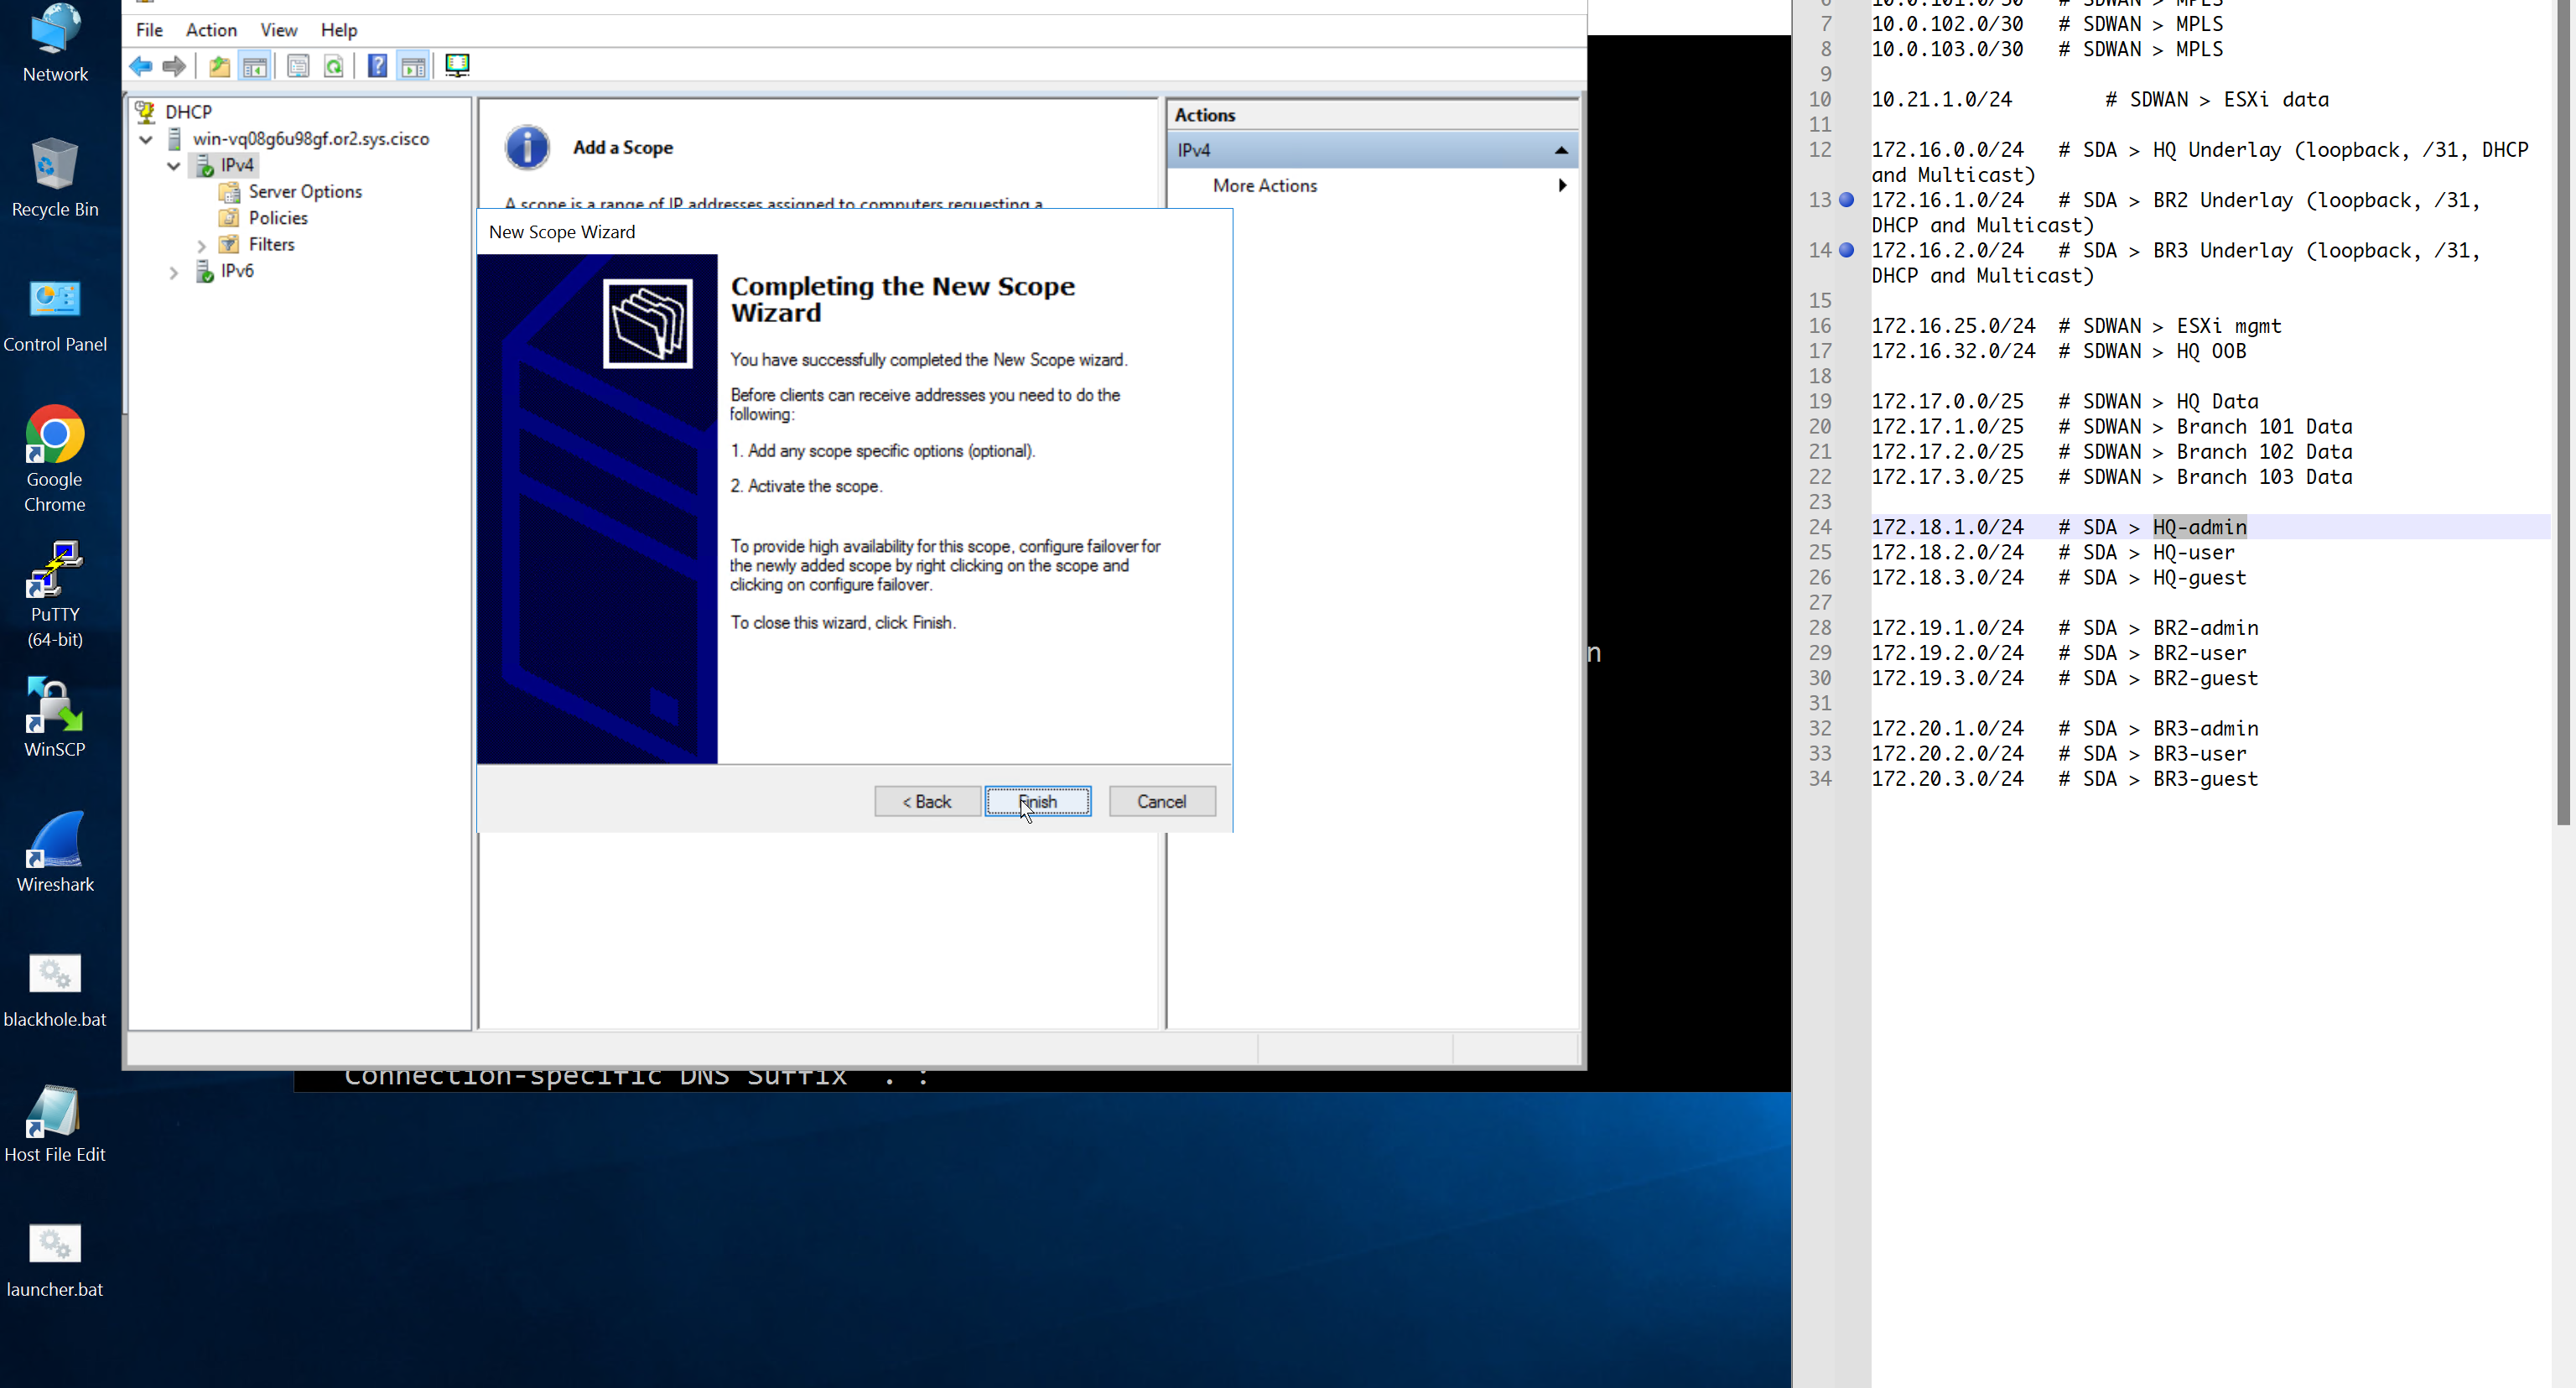Expand the IPv6 tree node
Image resolution: width=2576 pixels, height=1388 pixels.
(x=173, y=272)
